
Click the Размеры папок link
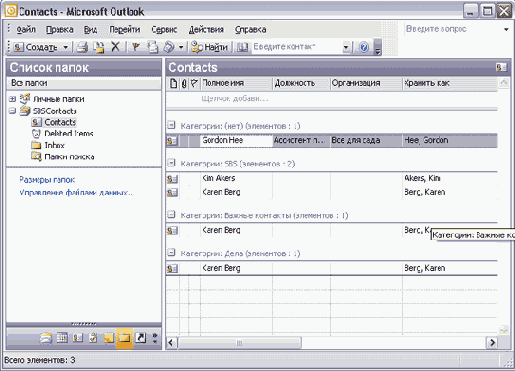tap(47, 180)
